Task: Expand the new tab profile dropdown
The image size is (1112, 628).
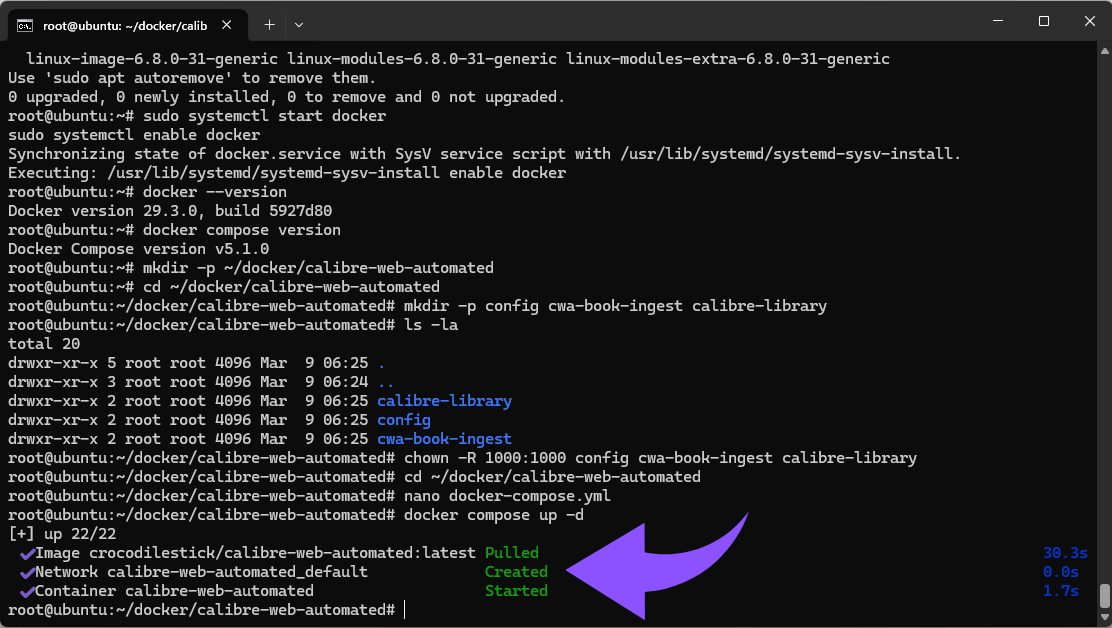Action: point(299,24)
